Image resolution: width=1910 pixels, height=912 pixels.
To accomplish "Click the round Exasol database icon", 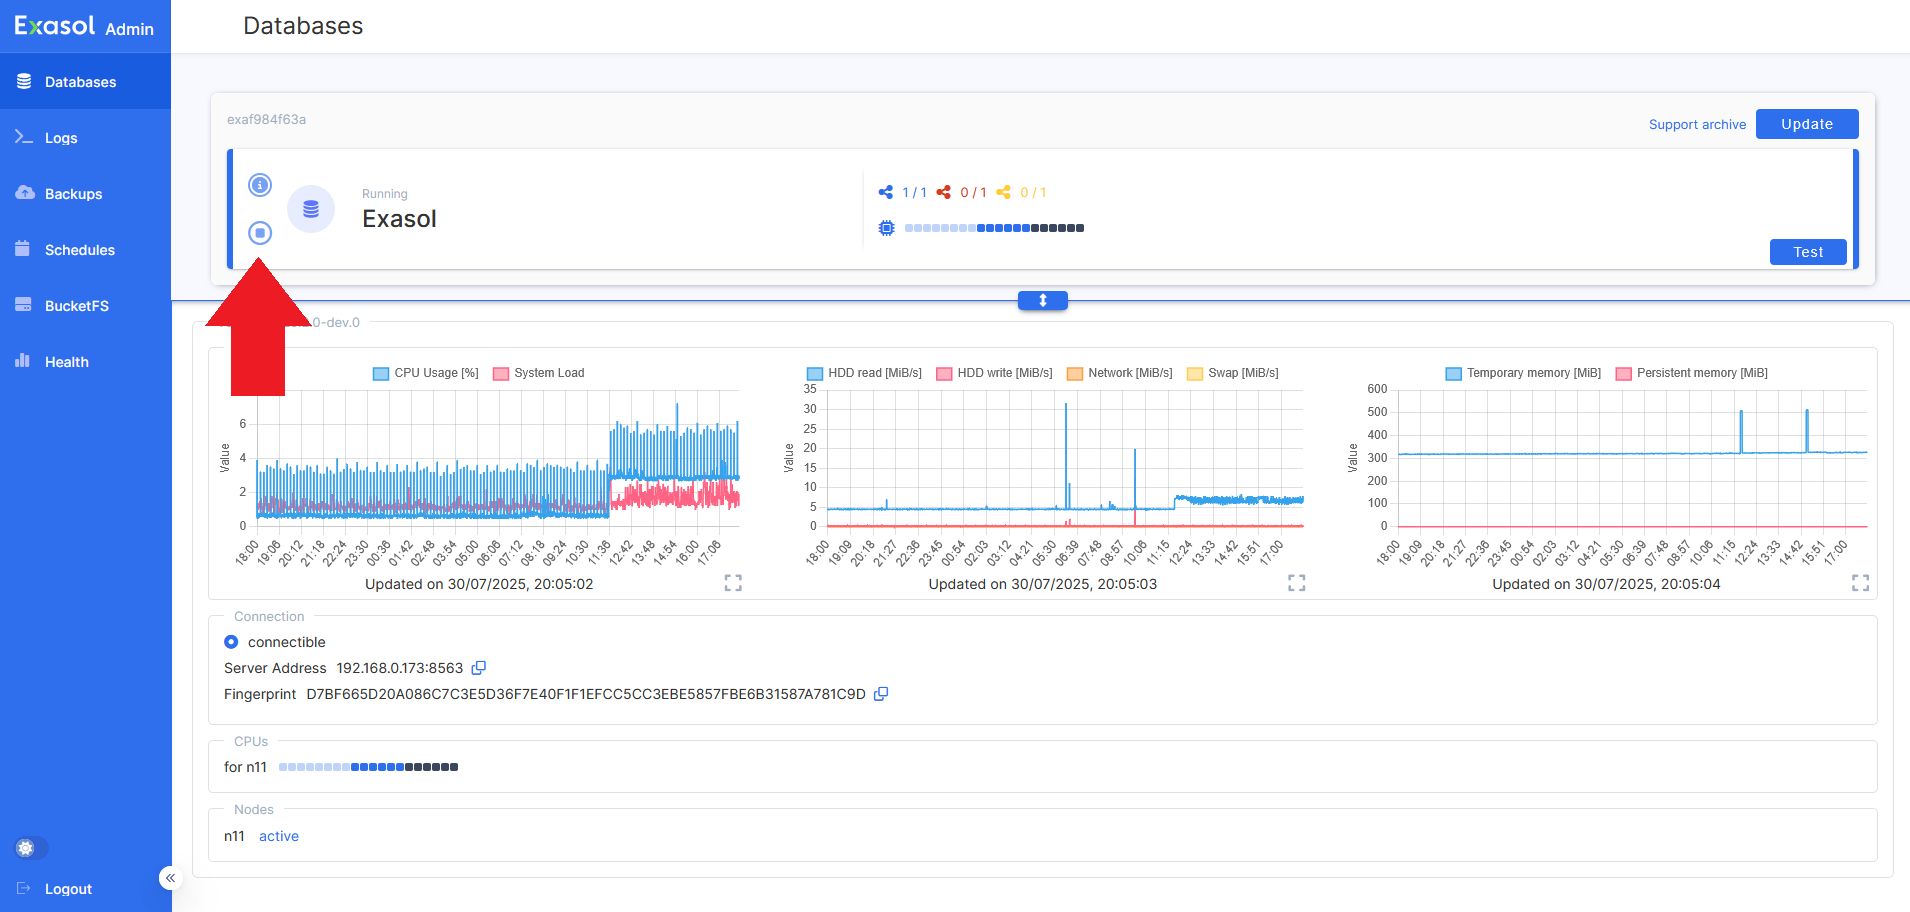I will [311, 209].
